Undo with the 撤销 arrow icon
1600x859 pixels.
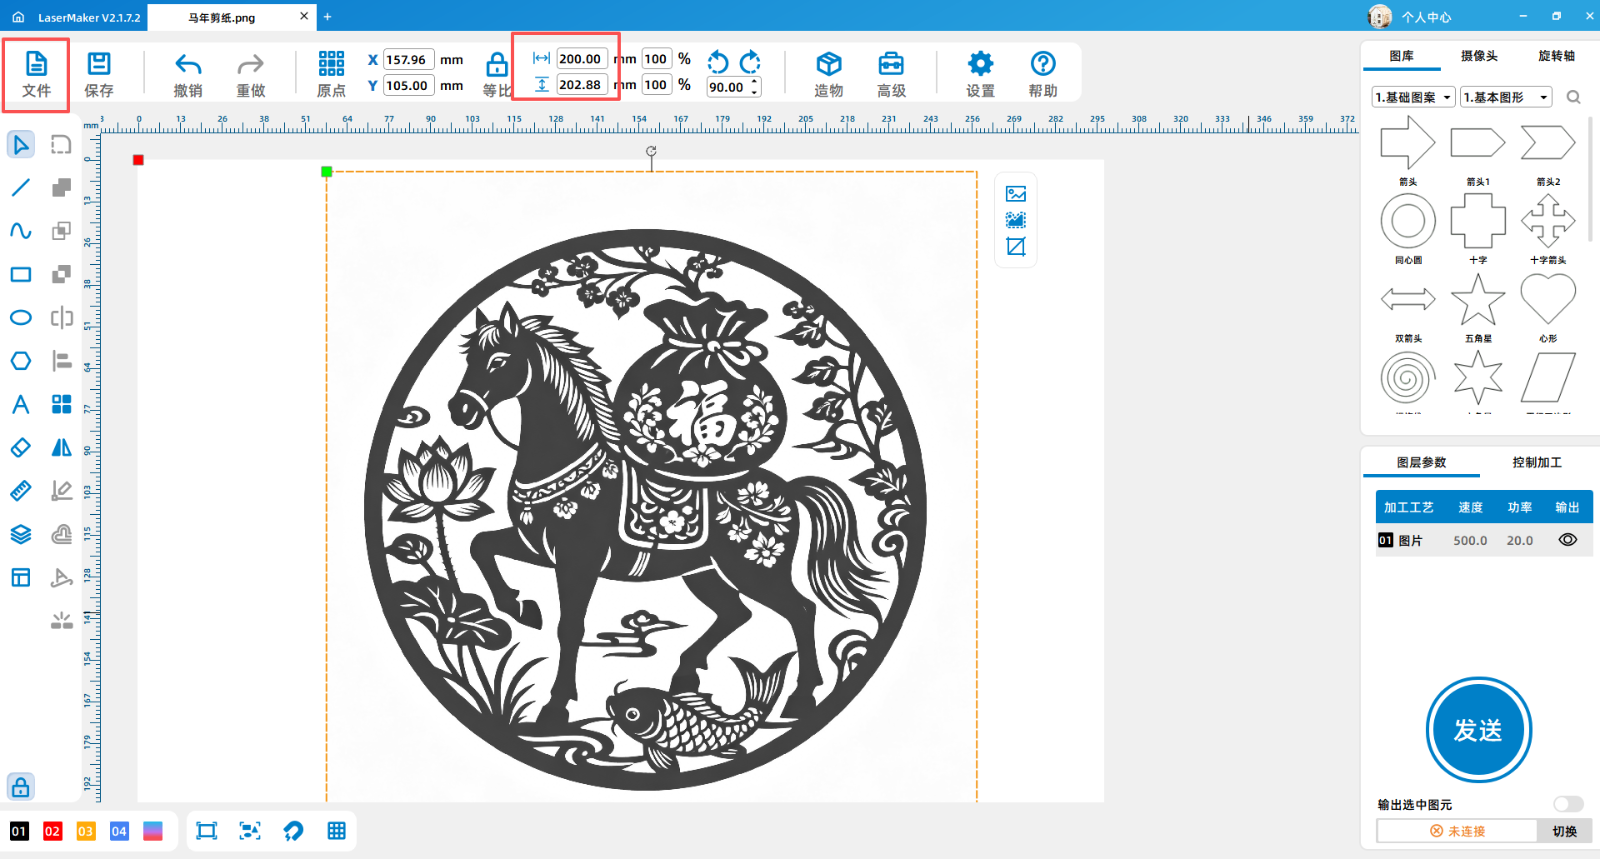(188, 74)
